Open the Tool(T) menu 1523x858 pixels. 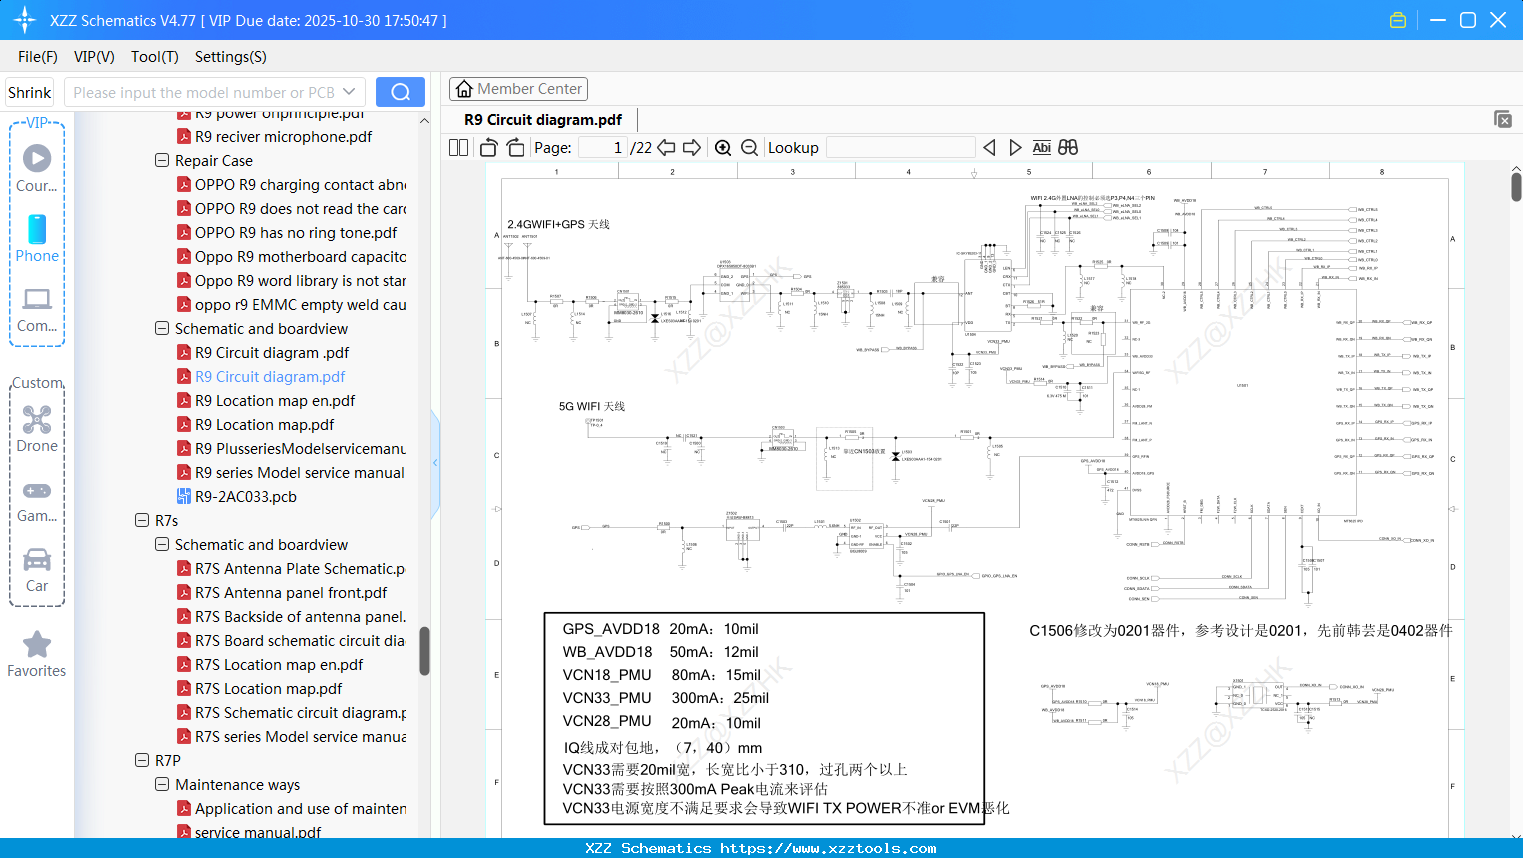(x=154, y=57)
